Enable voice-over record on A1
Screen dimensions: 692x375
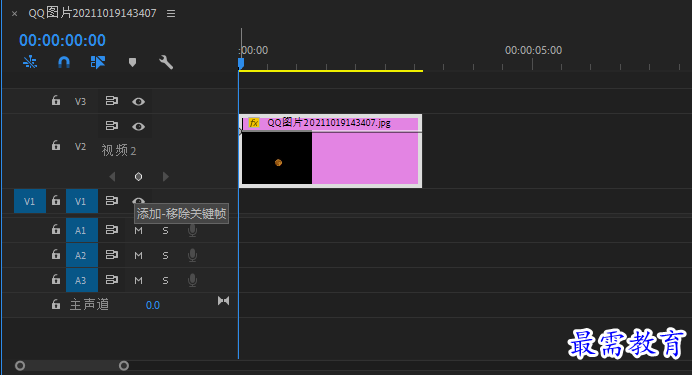point(192,230)
